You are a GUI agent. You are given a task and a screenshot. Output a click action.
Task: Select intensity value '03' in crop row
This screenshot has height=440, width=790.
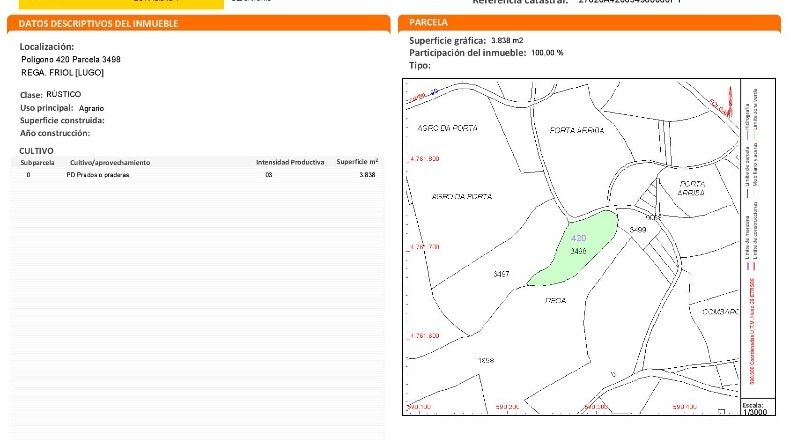(269, 175)
